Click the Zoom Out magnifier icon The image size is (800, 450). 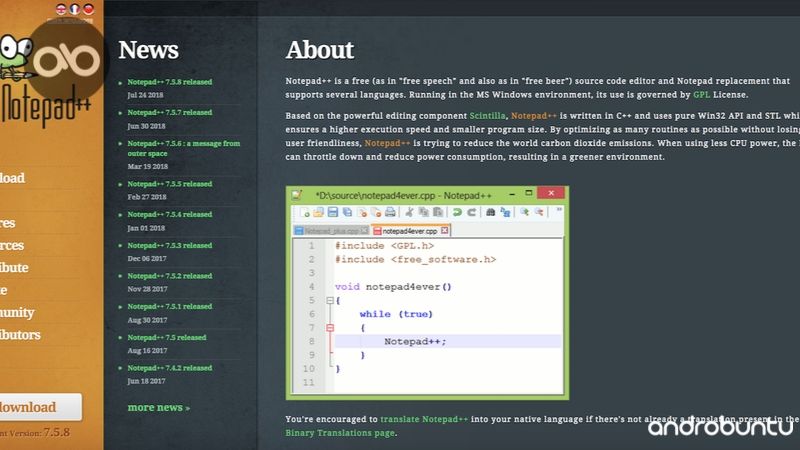(539, 212)
